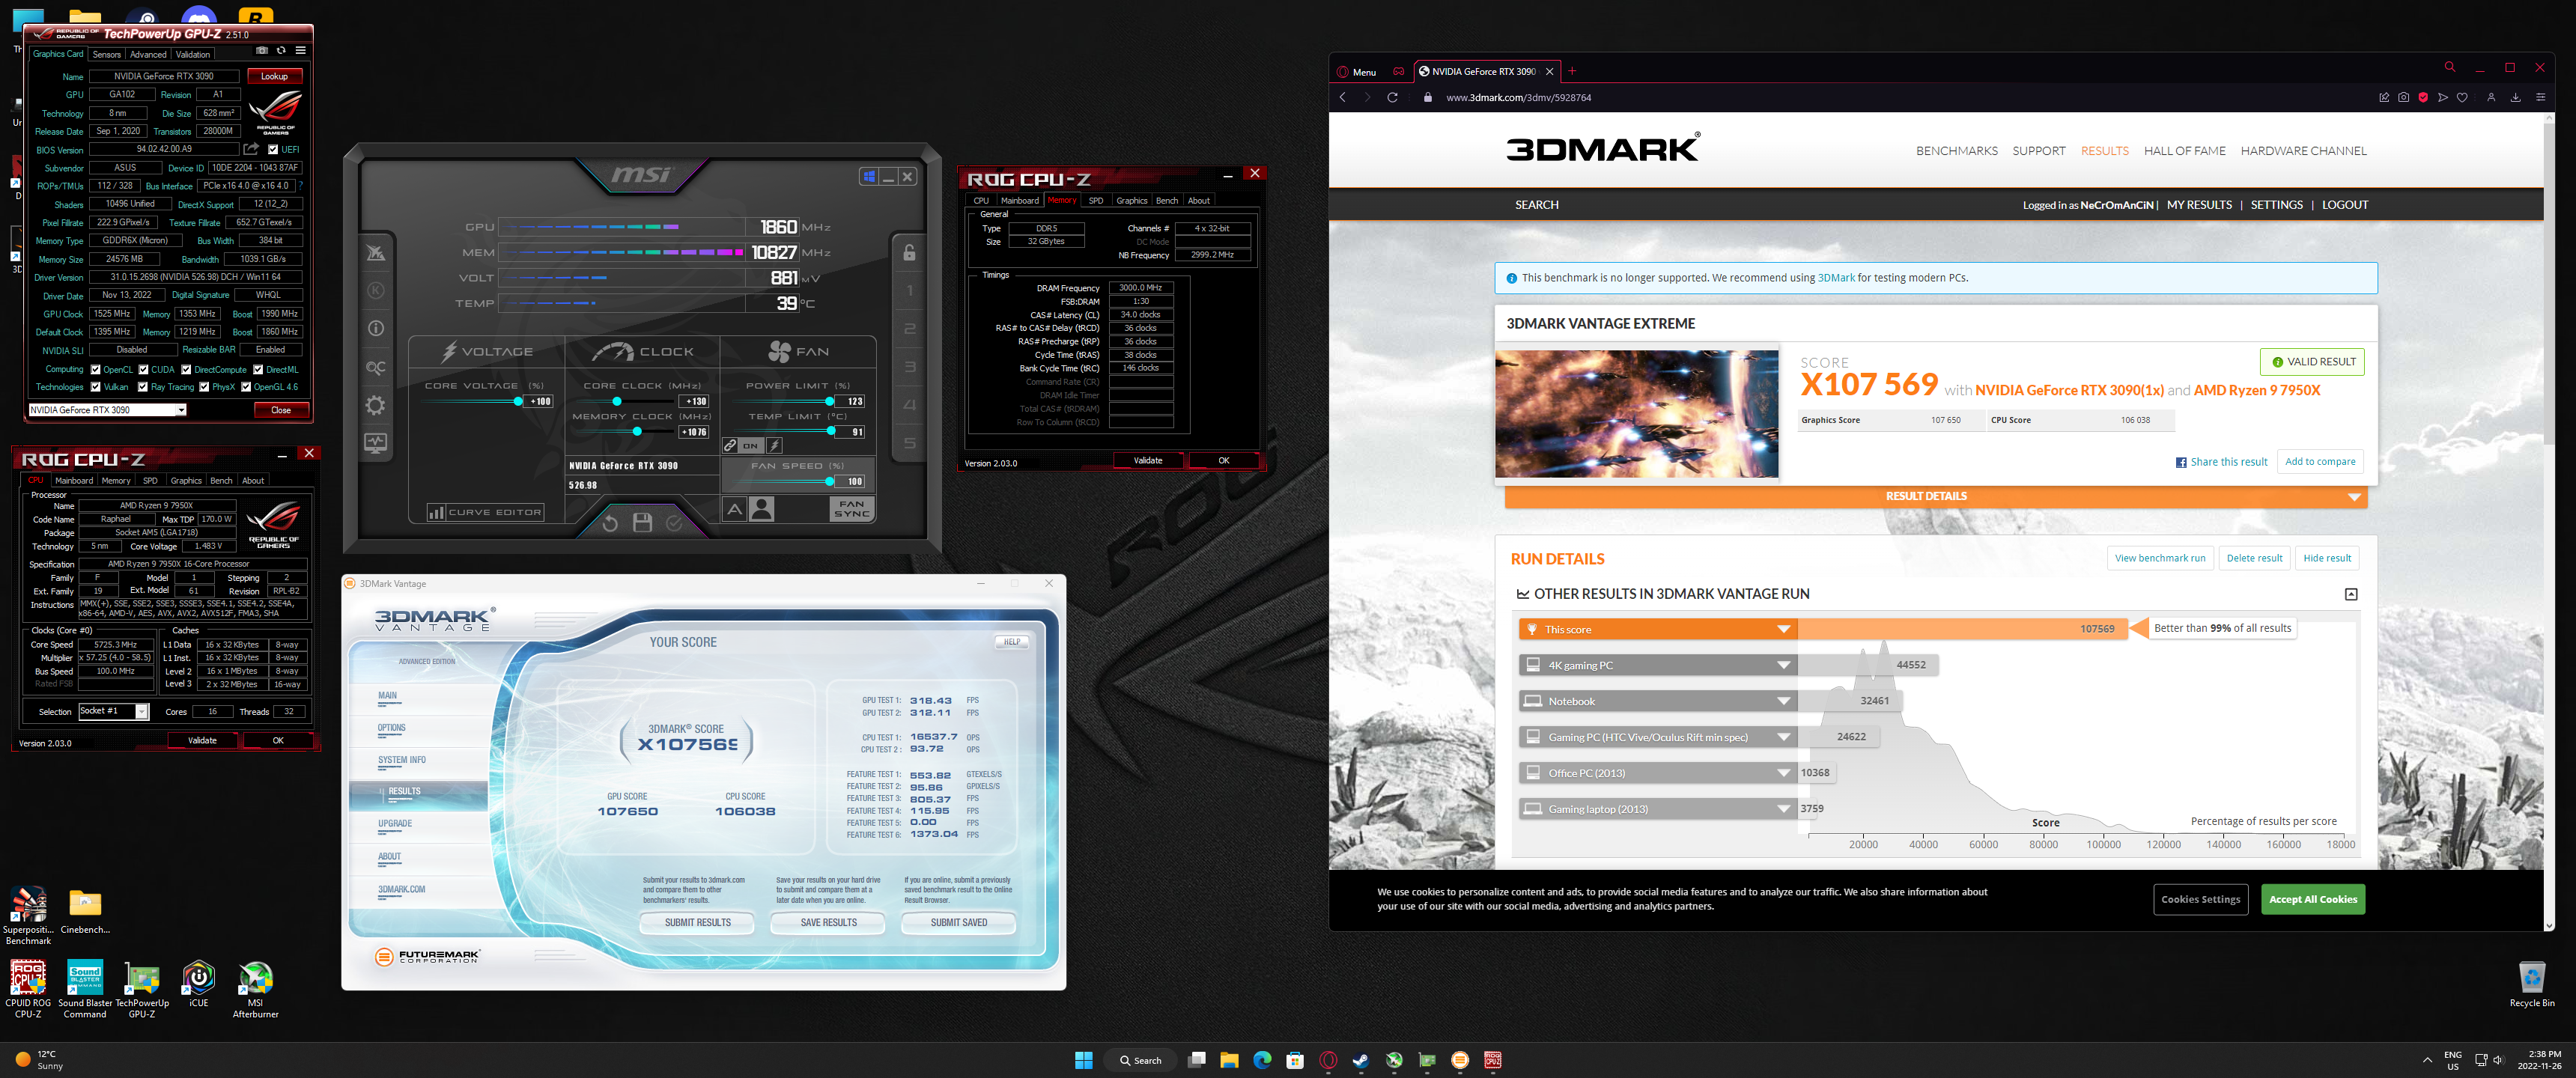Viewport: 2576px width, 1078px height.
Task: Click the GPU-Z Lookup button
Action: (x=274, y=76)
